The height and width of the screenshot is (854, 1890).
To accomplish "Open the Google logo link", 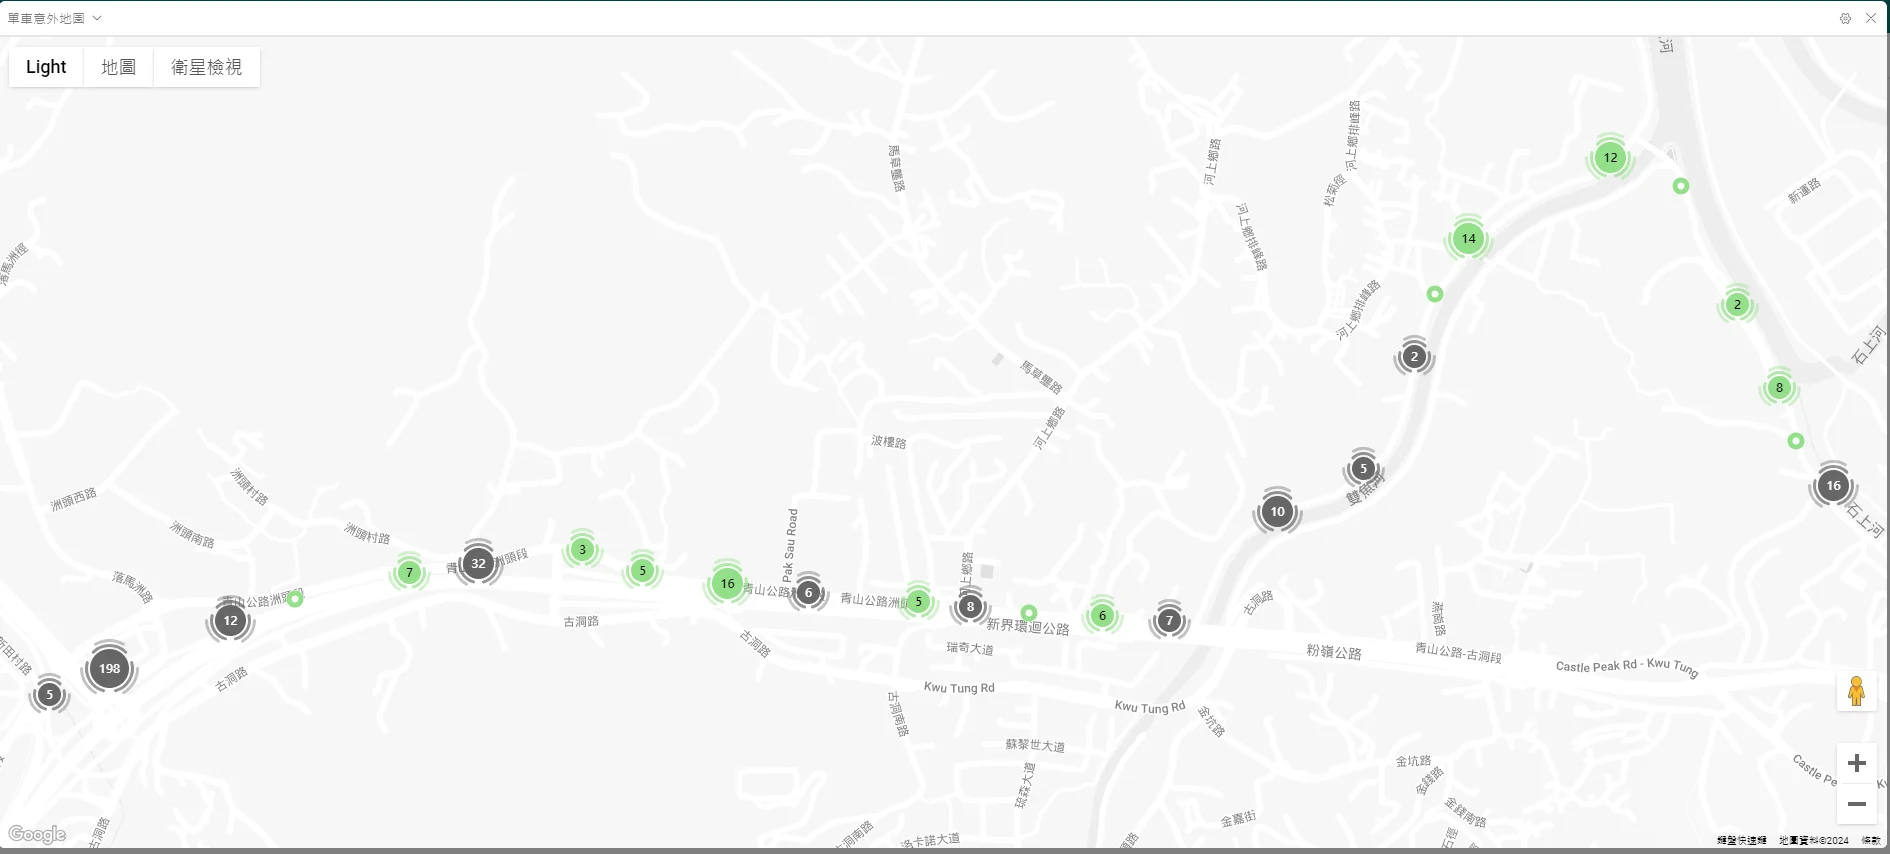I will (x=37, y=835).
